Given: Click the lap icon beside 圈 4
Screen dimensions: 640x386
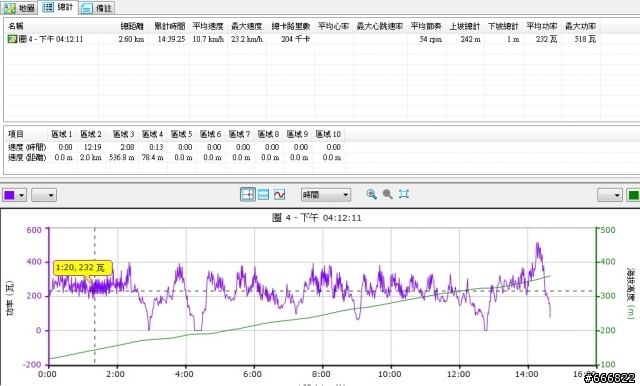Looking at the screenshot, I should pyautogui.click(x=12, y=39).
